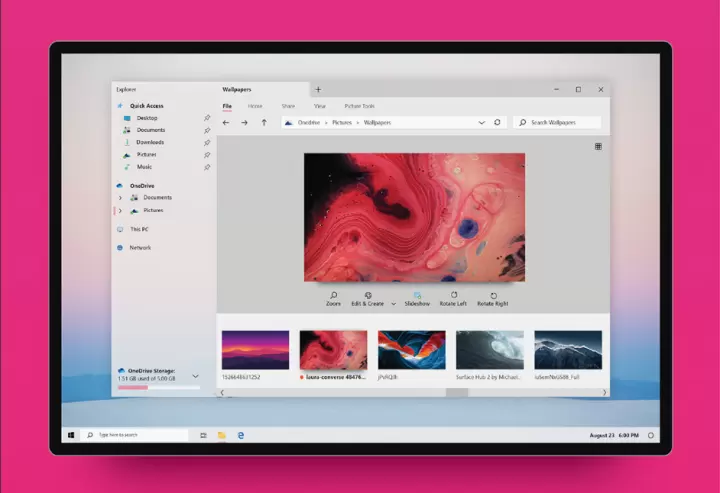This screenshot has width=720, height=493.
Task: Click the Rotate Left icon
Action: (453, 296)
